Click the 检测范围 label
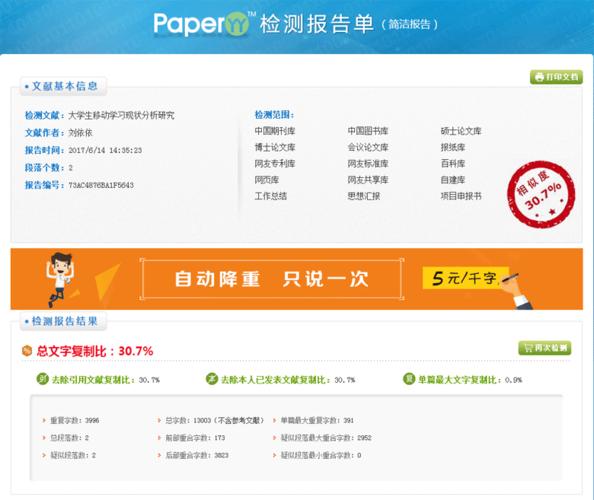The height and width of the screenshot is (500, 594). (274, 115)
